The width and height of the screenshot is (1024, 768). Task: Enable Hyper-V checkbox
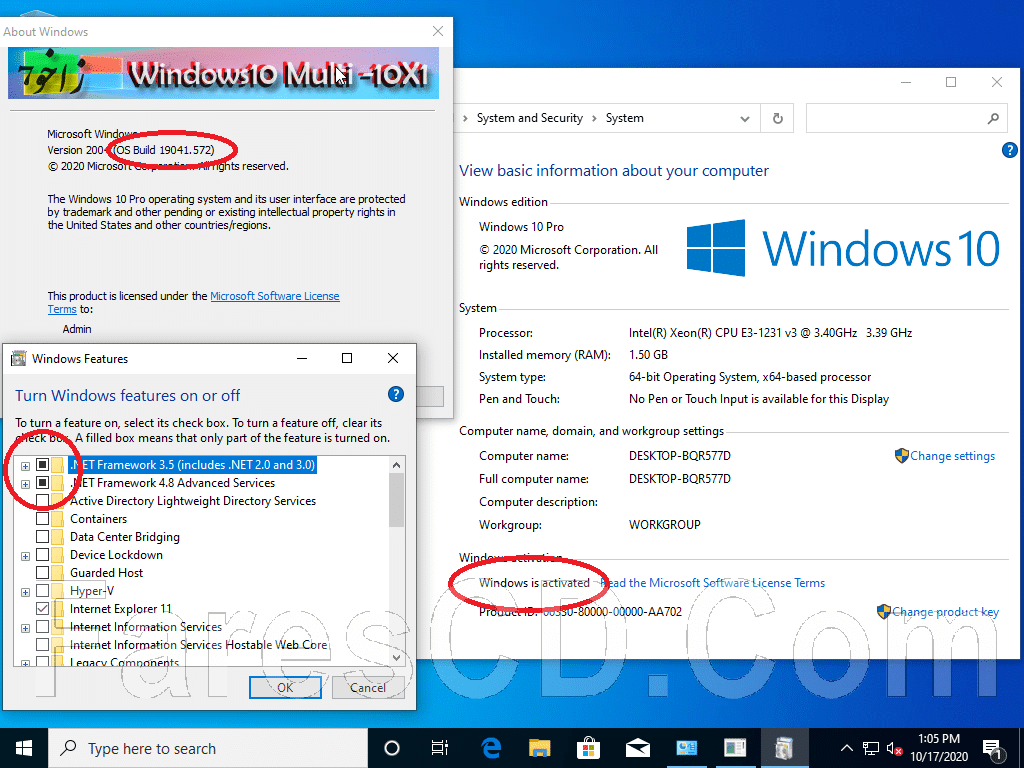pyautogui.click(x=42, y=590)
